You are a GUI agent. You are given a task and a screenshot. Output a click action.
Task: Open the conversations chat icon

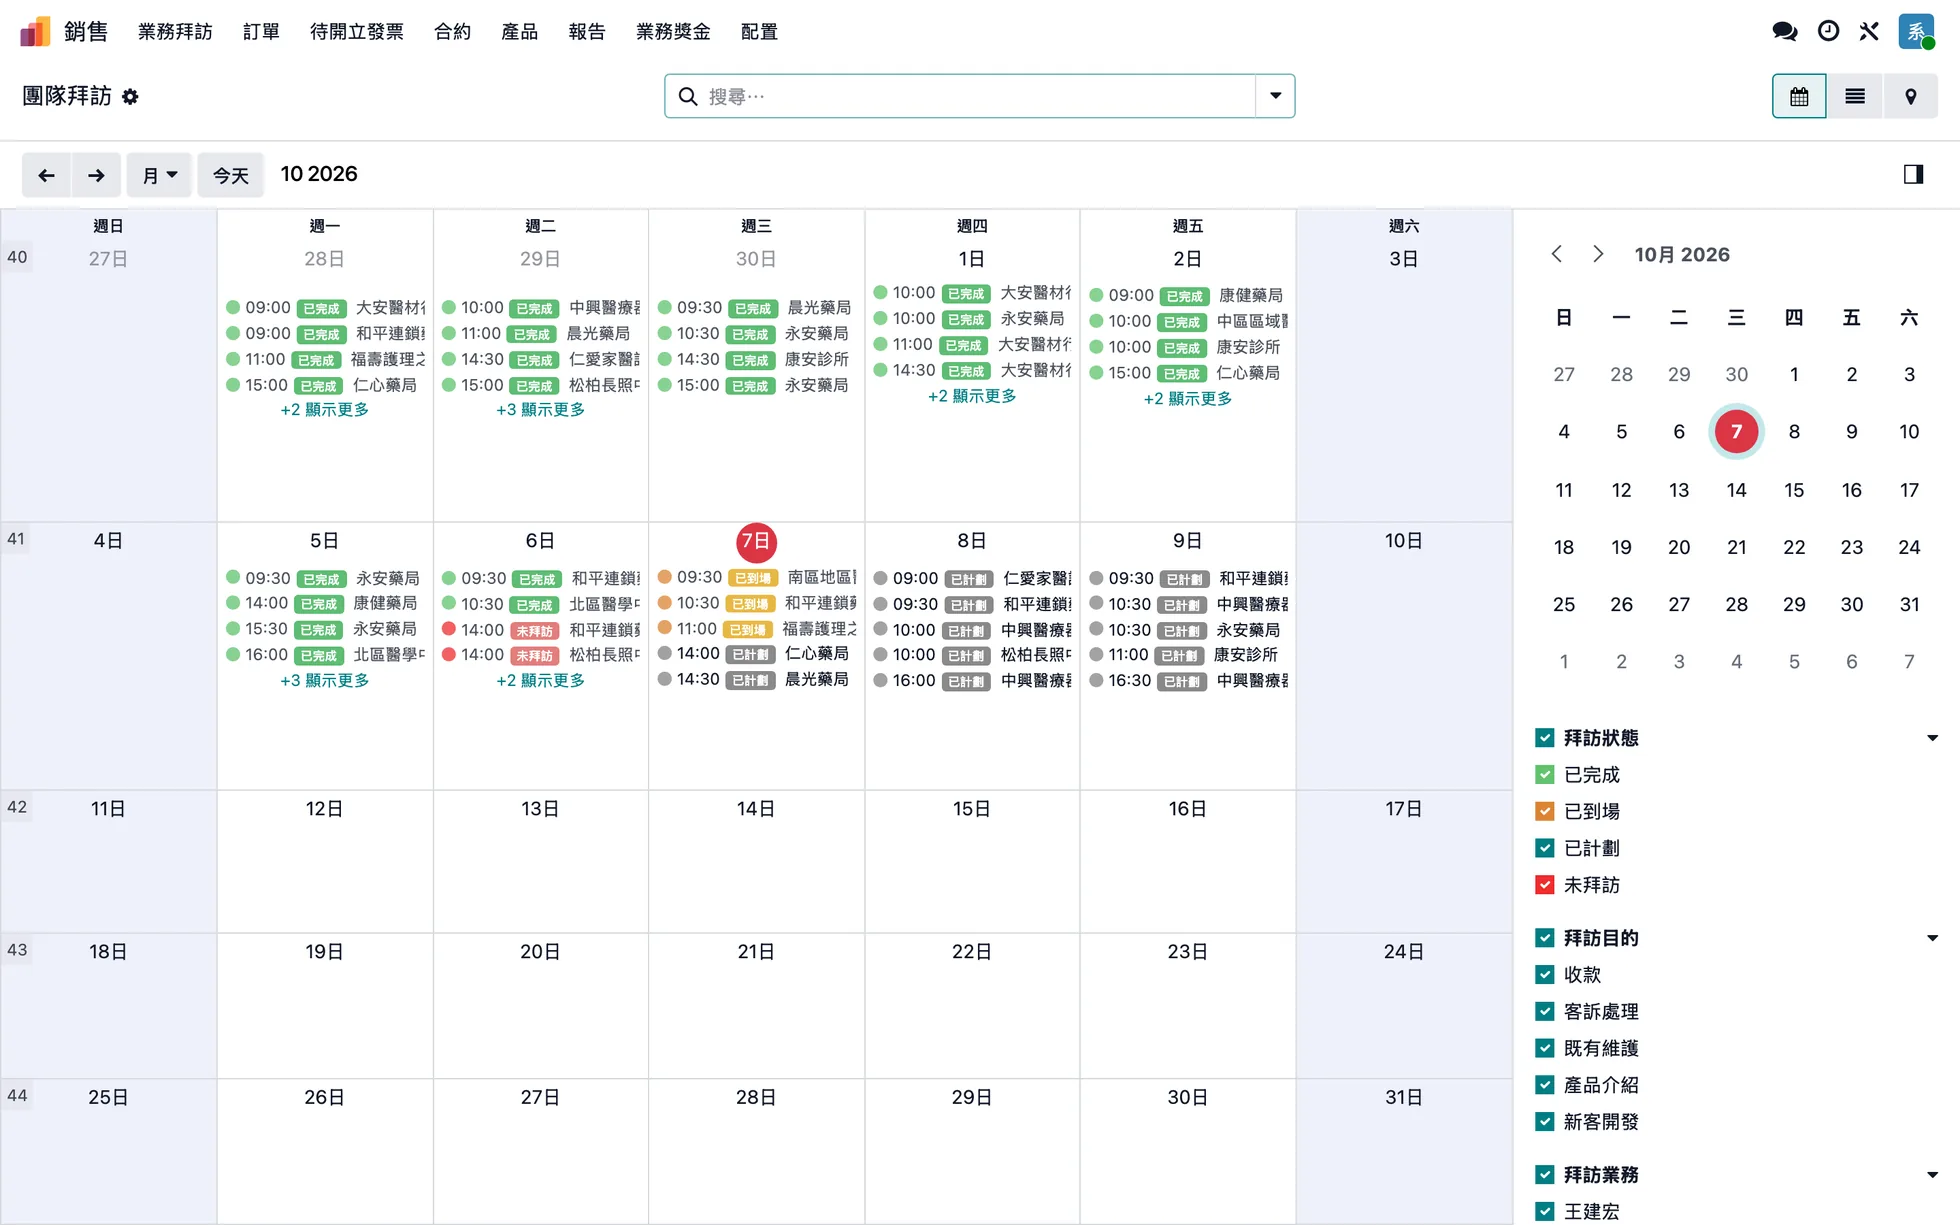point(1784,32)
